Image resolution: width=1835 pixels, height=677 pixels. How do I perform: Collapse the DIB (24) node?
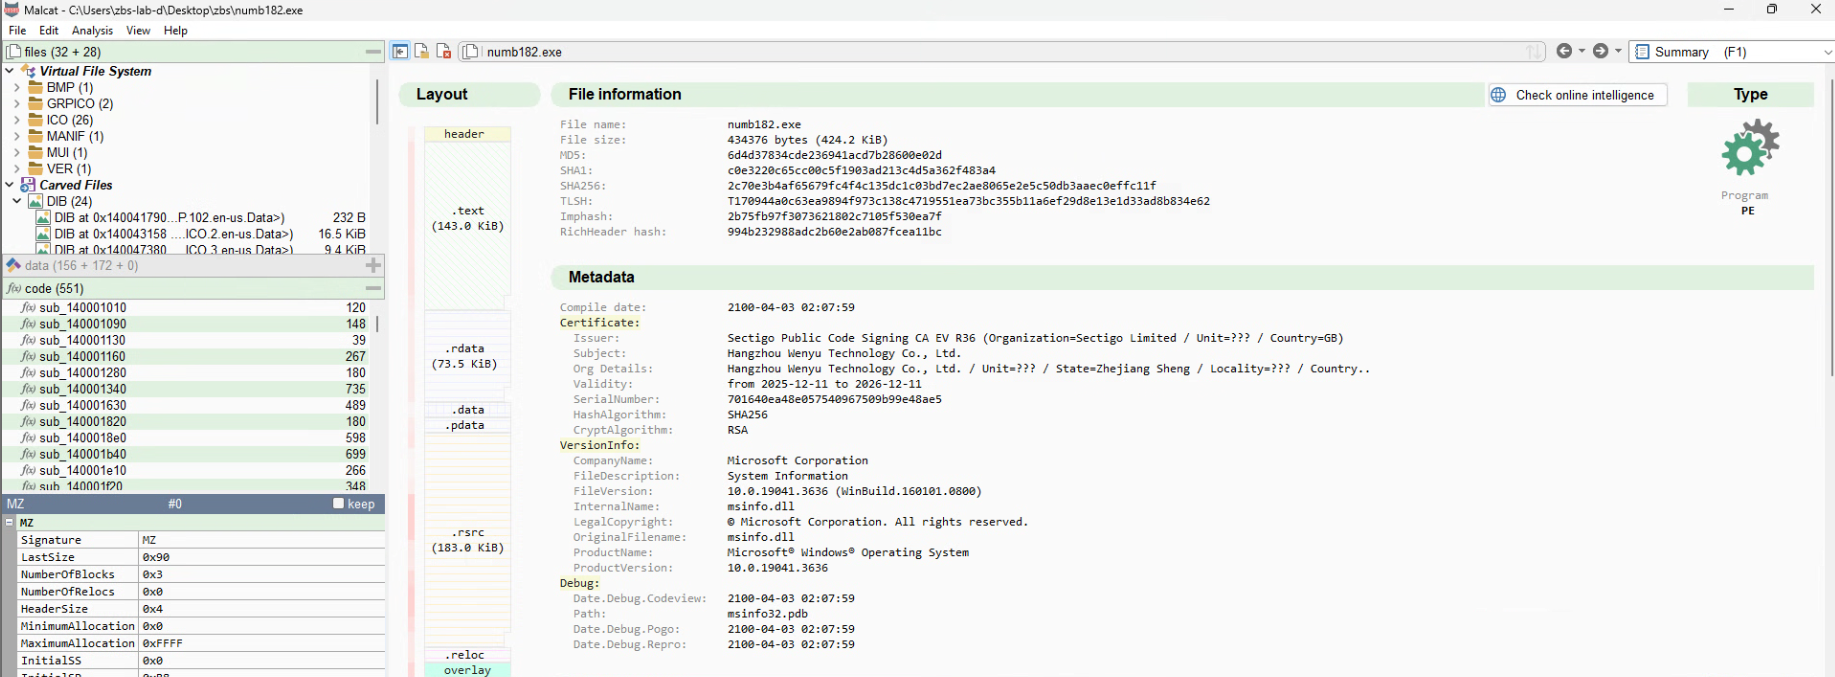coord(17,201)
